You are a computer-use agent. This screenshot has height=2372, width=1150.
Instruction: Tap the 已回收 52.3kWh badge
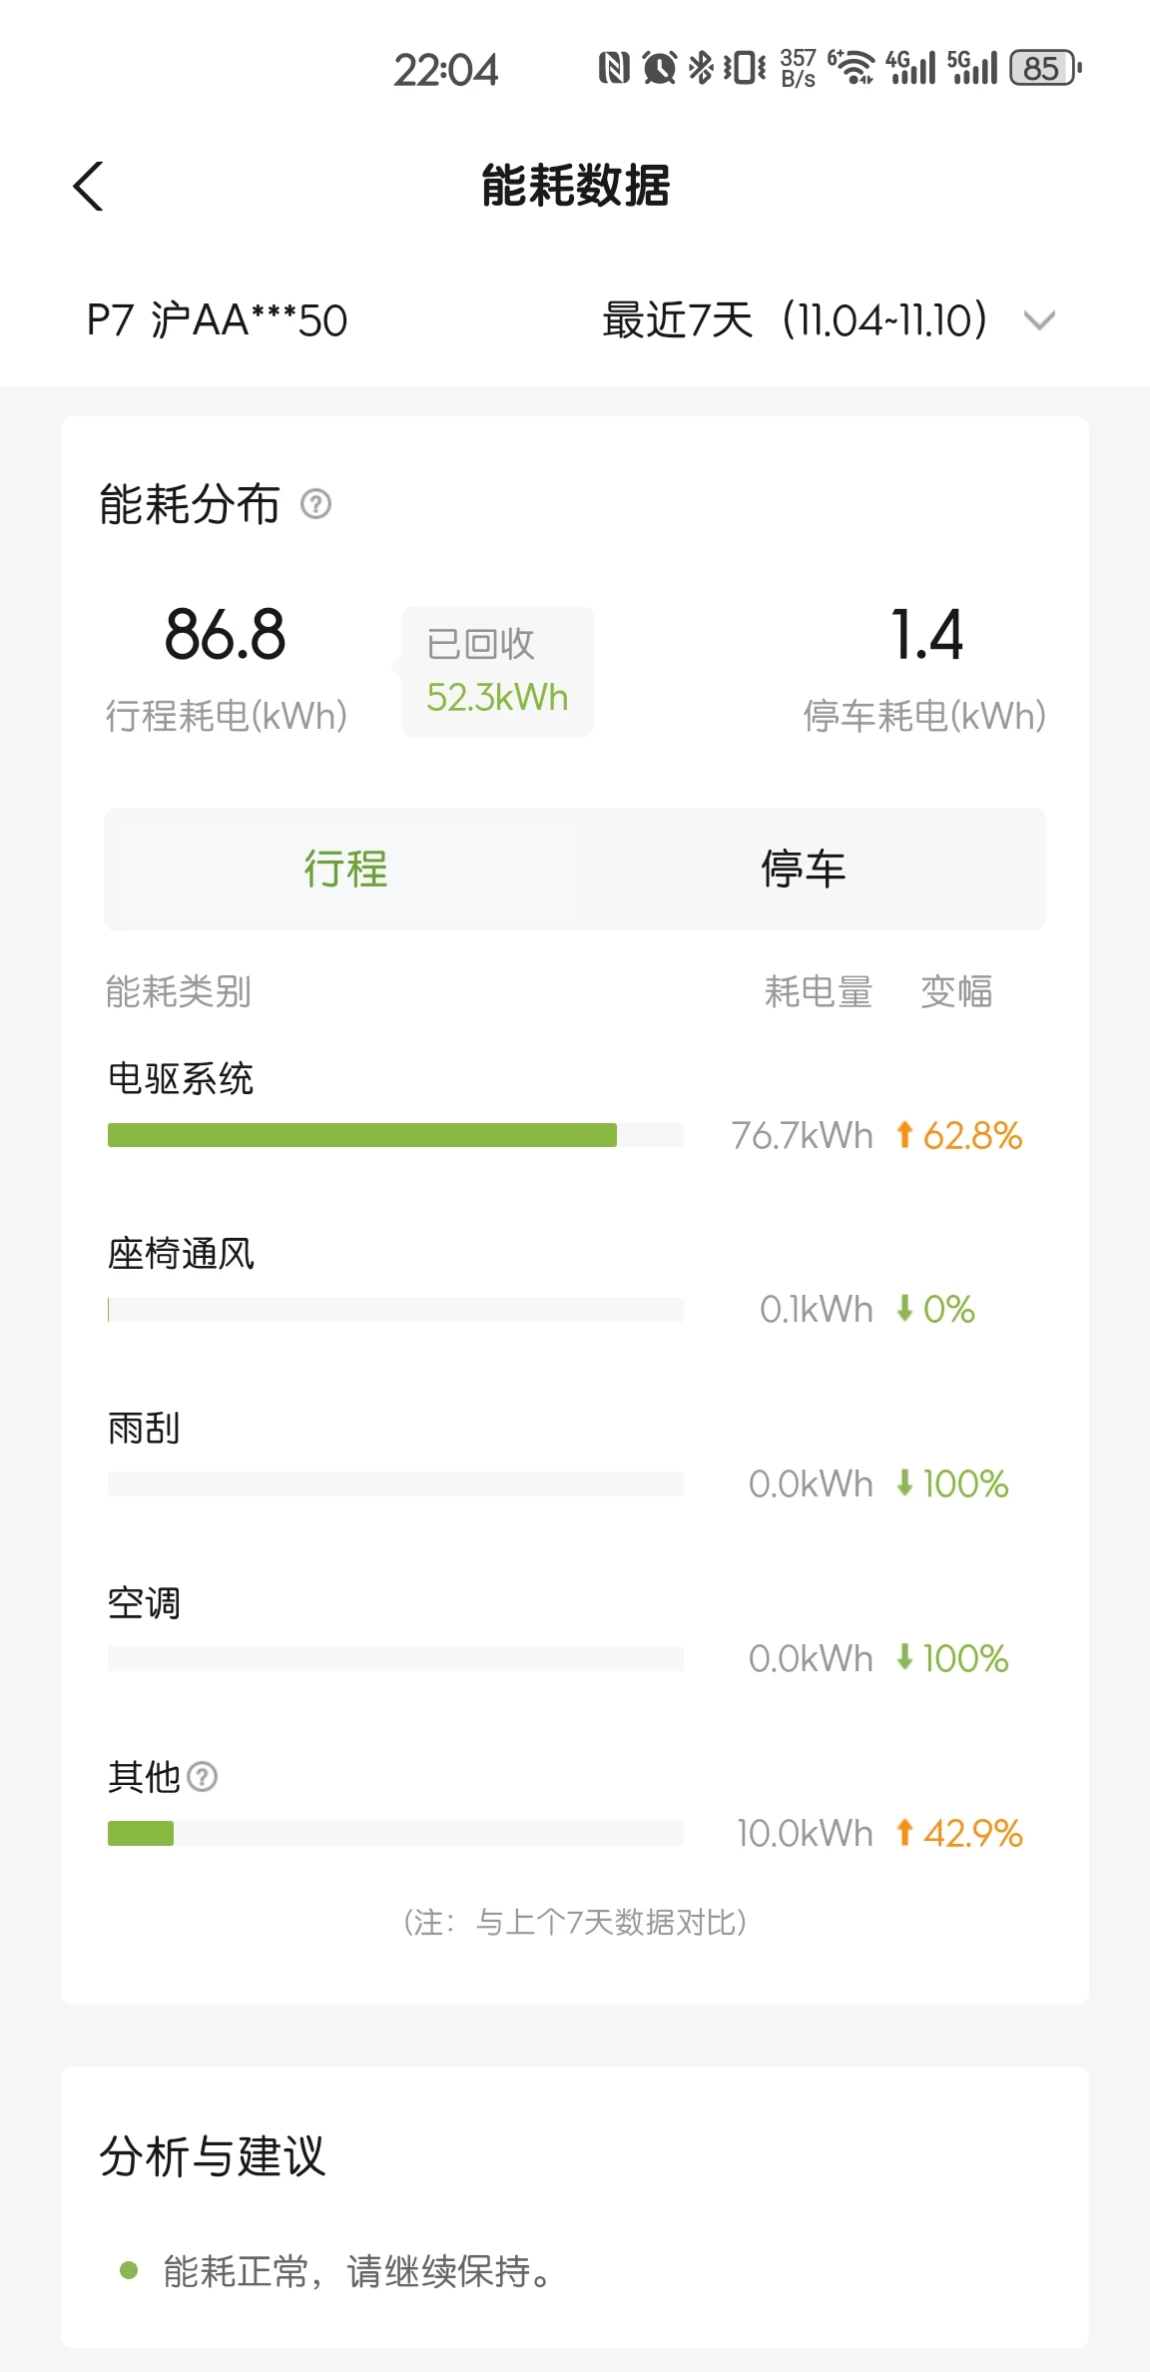tap(497, 672)
